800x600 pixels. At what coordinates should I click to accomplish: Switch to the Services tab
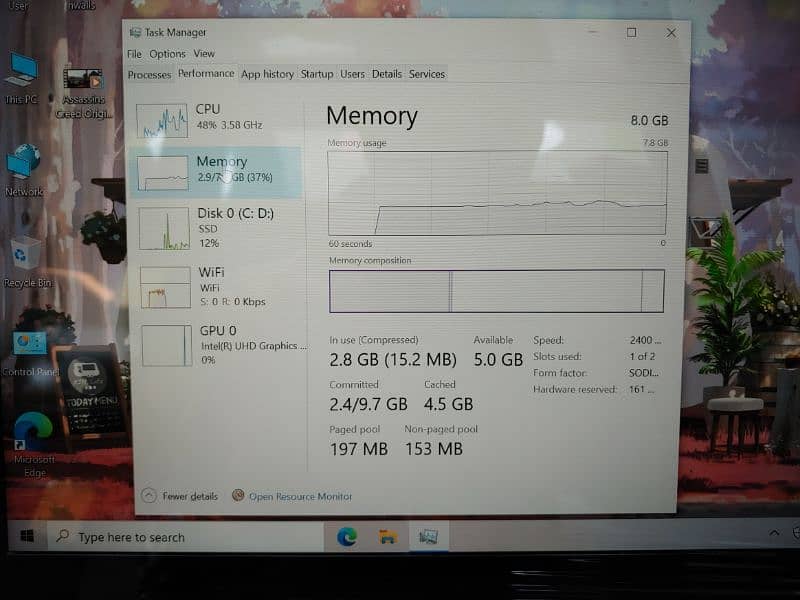pyautogui.click(x=427, y=74)
